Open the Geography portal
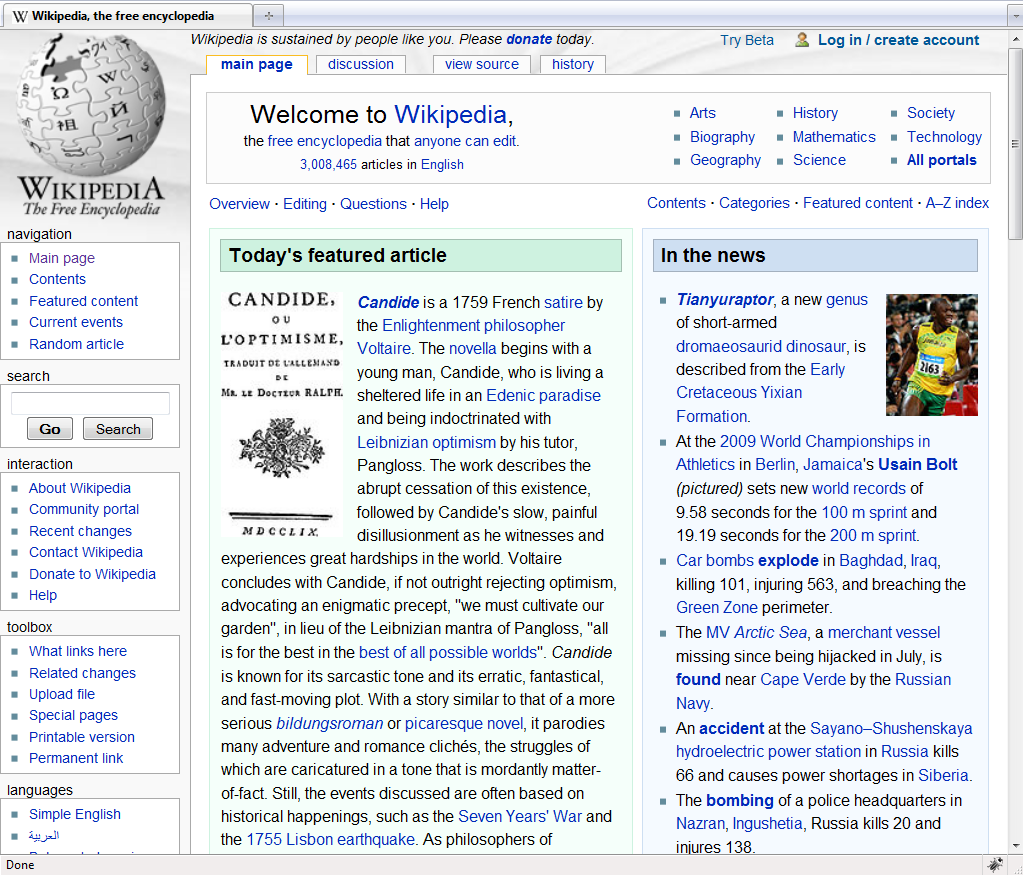The width and height of the screenshot is (1023, 875). point(725,160)
